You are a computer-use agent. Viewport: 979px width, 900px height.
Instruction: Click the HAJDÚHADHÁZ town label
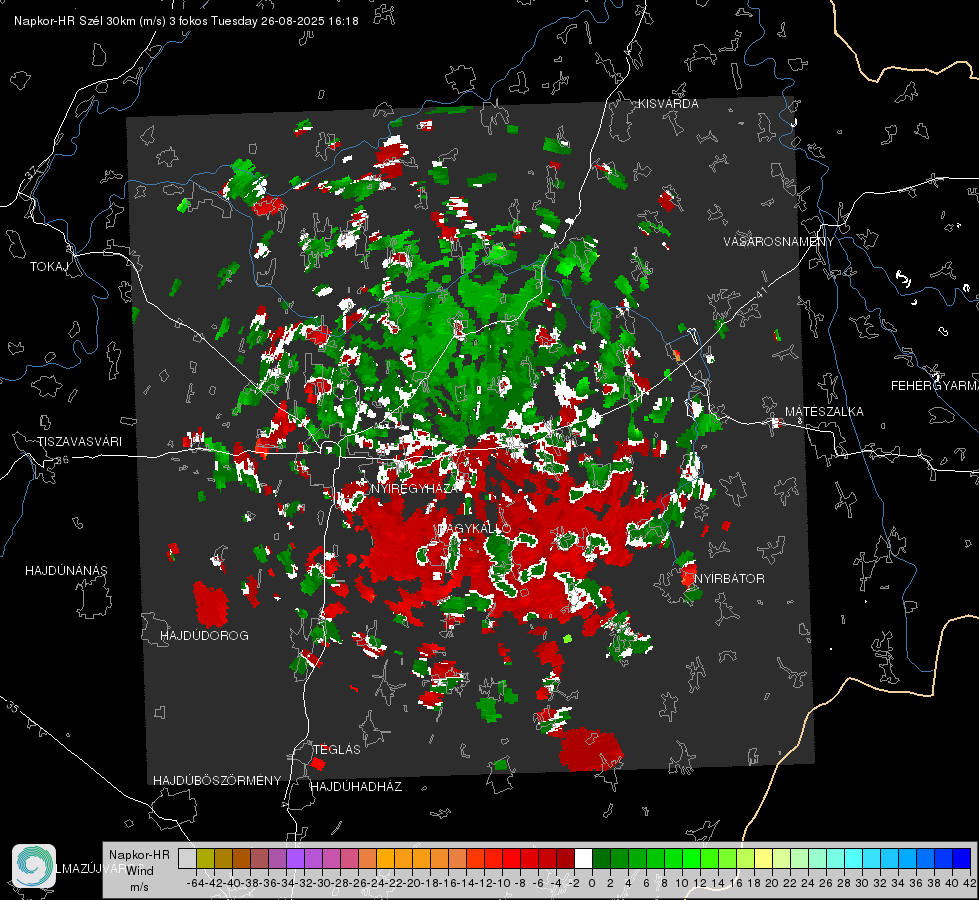coord(356,786)
